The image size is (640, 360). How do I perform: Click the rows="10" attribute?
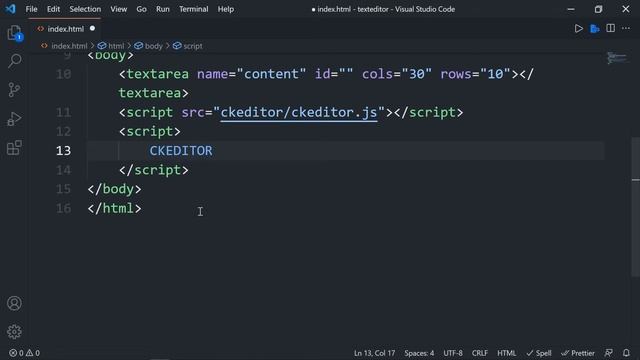(x=476, y=74)
